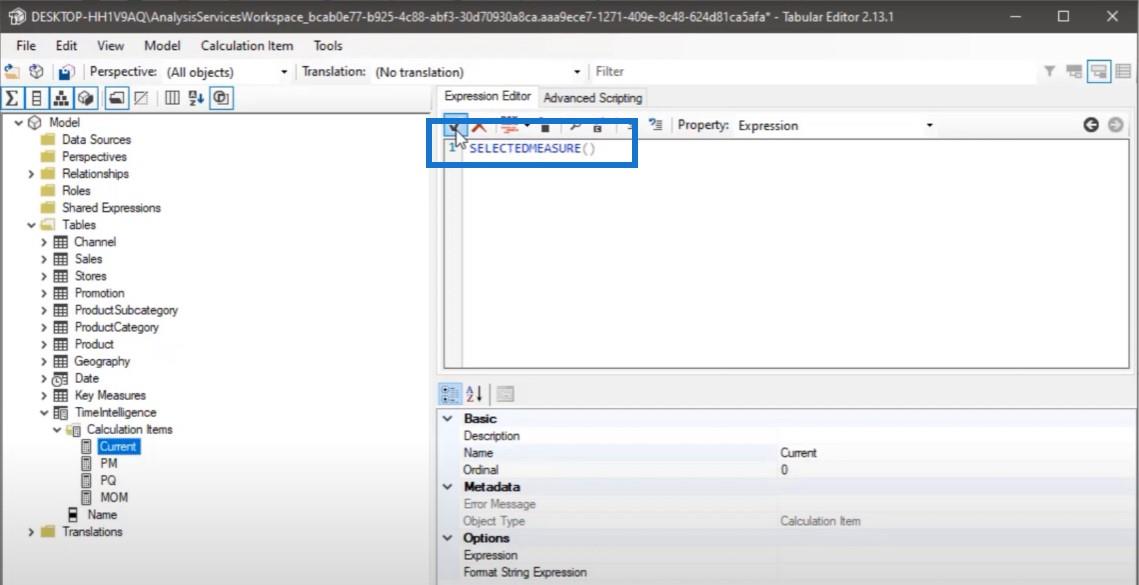Open the View menu
1139x585 pixels.
[x=110, y=46]
